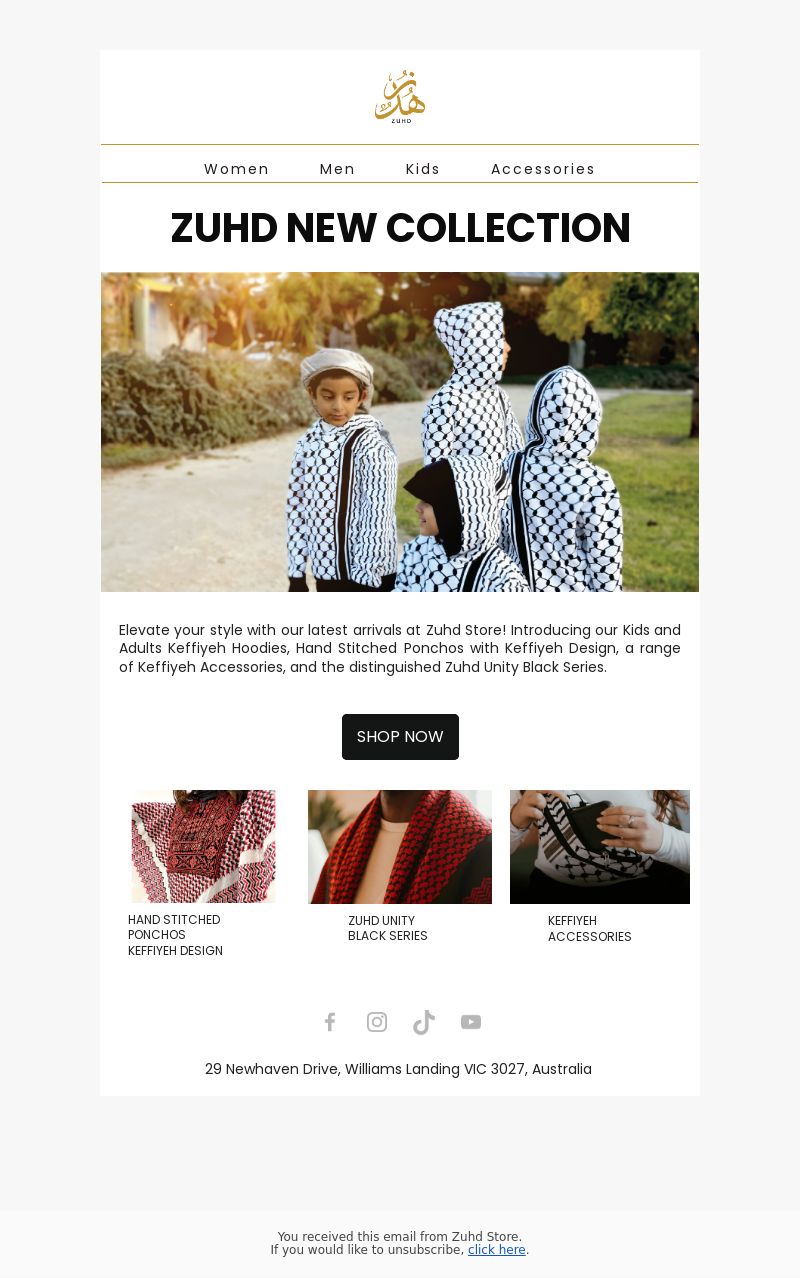Click the unsubscribe 'click here' link
Viewport: 800px width, 1278px height.
[497, 1250]
